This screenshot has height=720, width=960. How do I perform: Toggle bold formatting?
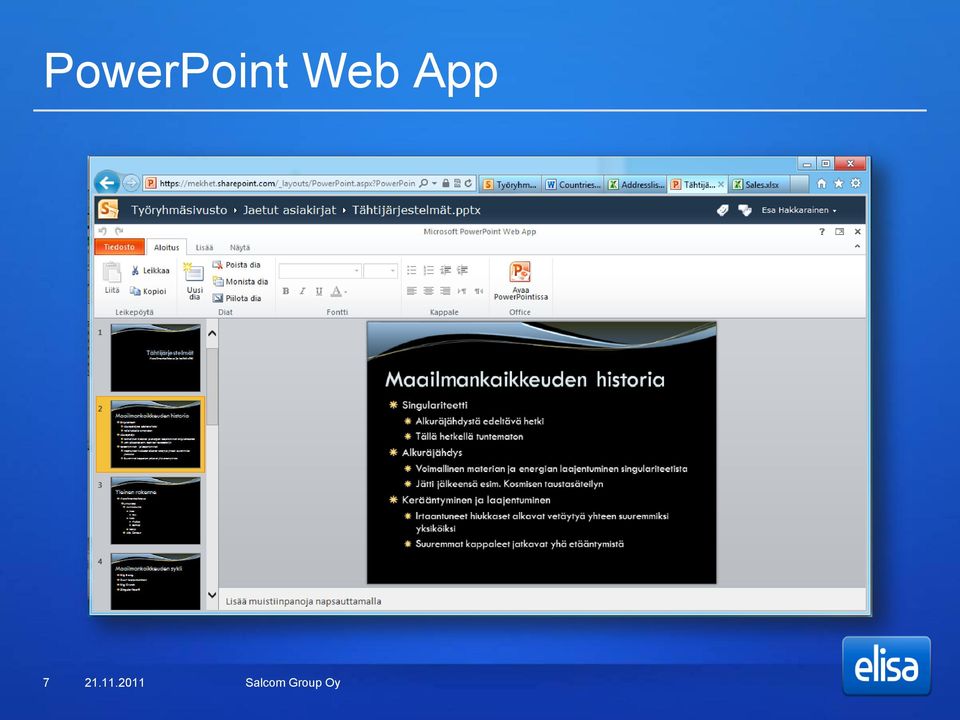(286, 291)
